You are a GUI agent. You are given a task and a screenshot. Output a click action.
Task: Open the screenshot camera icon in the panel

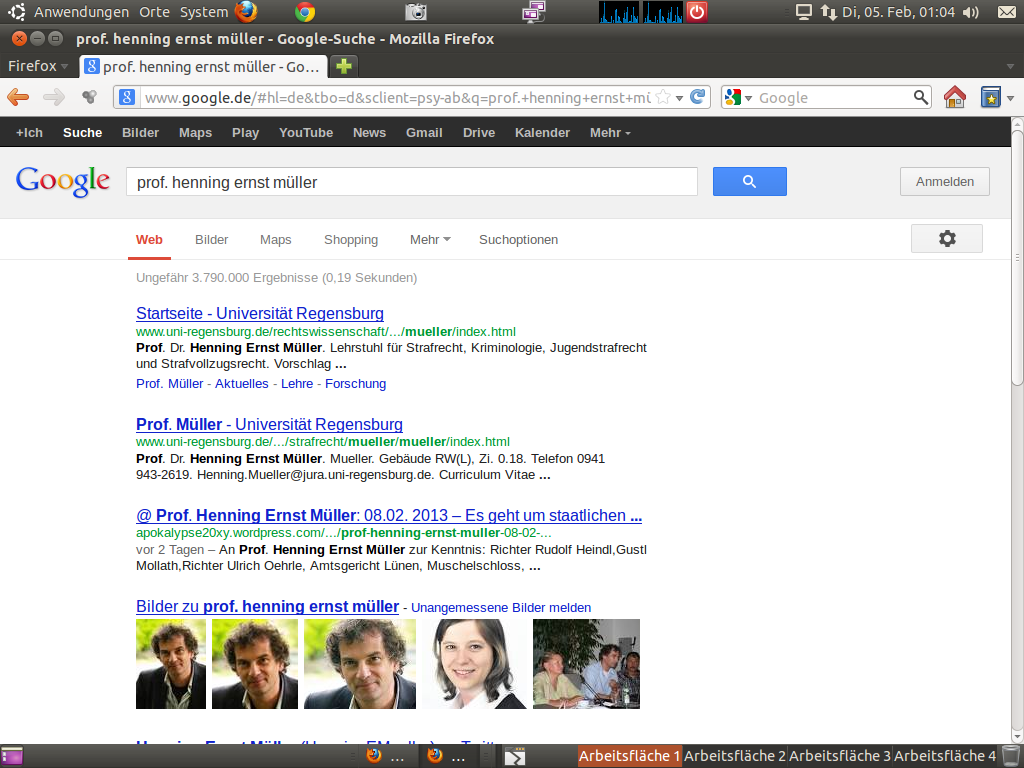pos(416,12)
